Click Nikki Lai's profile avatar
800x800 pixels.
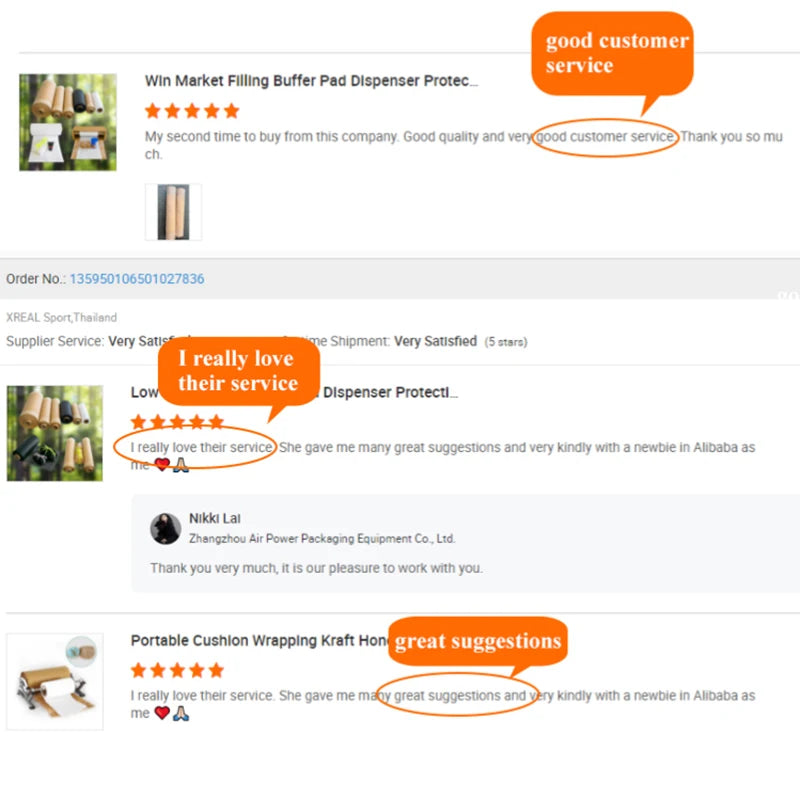pos(165,529)
